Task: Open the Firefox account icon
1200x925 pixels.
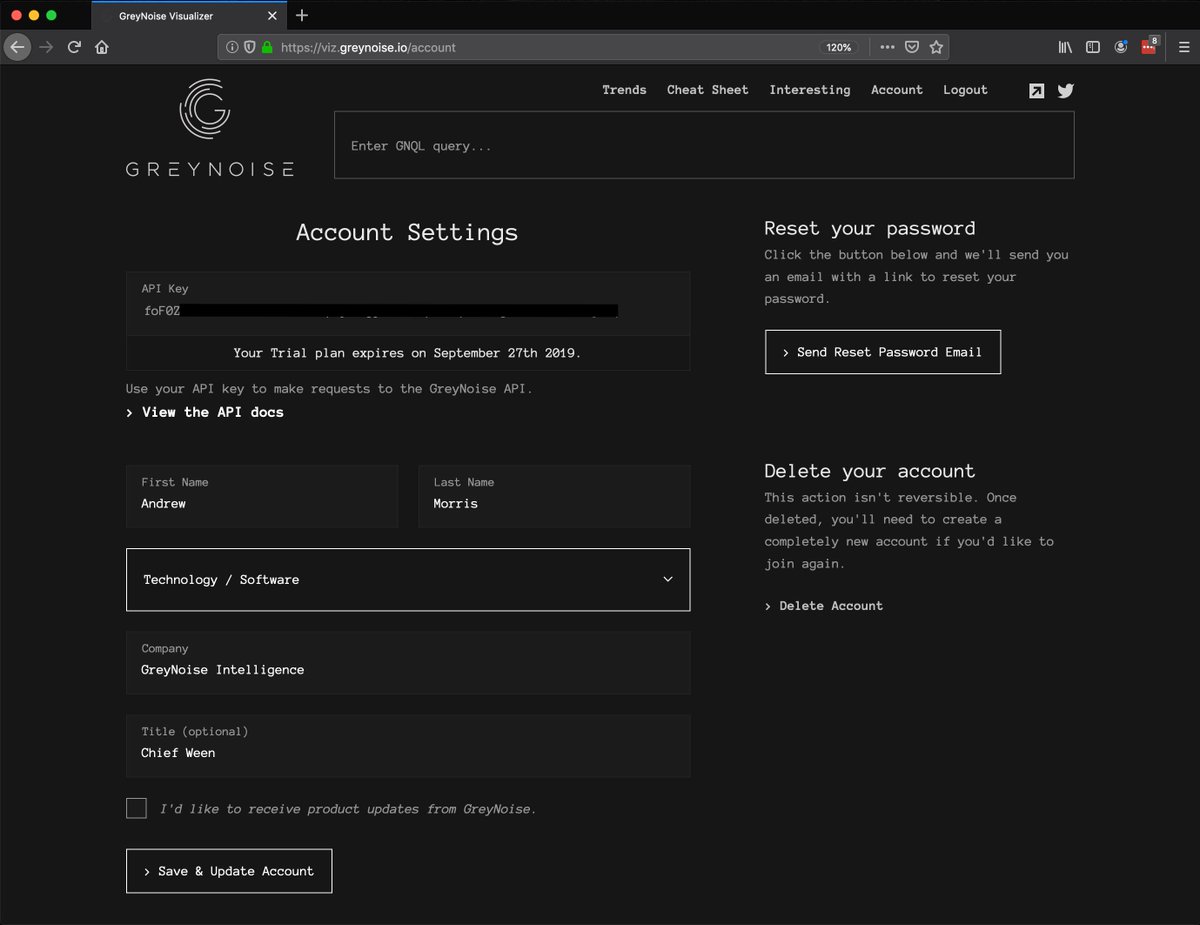Action: click(1122, 47)
